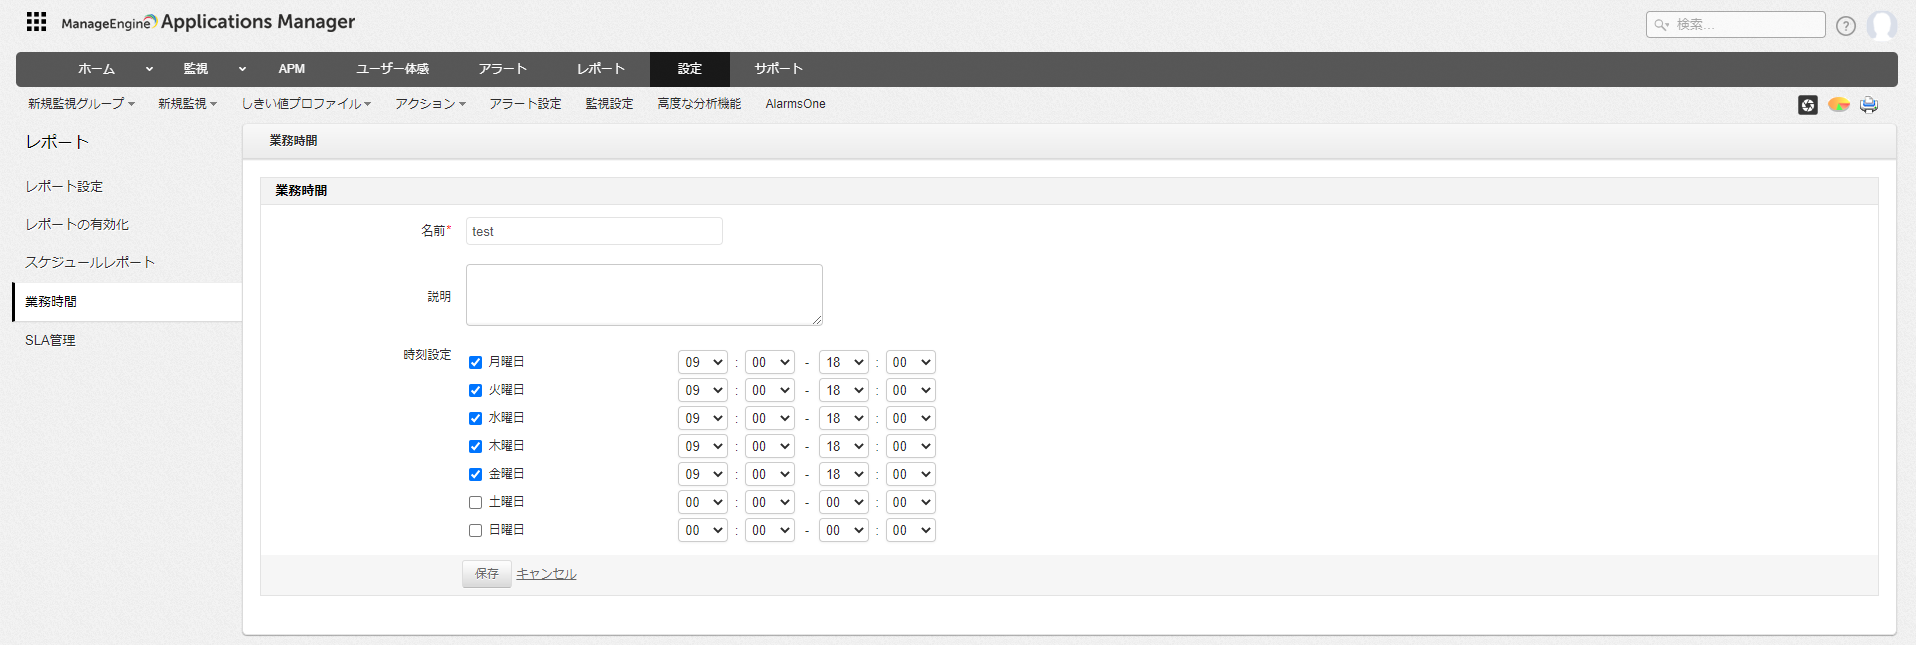Click the search magnifier icon
Image resolution: width=1916 pixels, height=645 pixels.
tap(1661, 25)
